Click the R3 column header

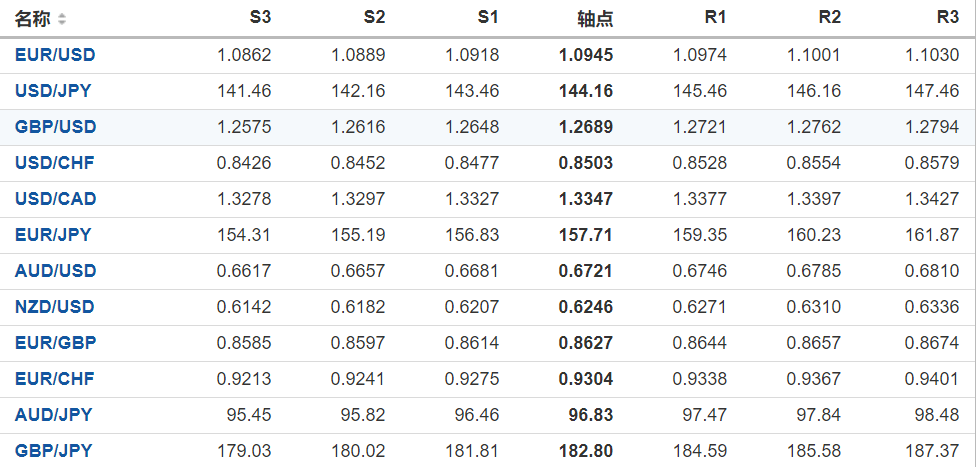coord(948,18)
